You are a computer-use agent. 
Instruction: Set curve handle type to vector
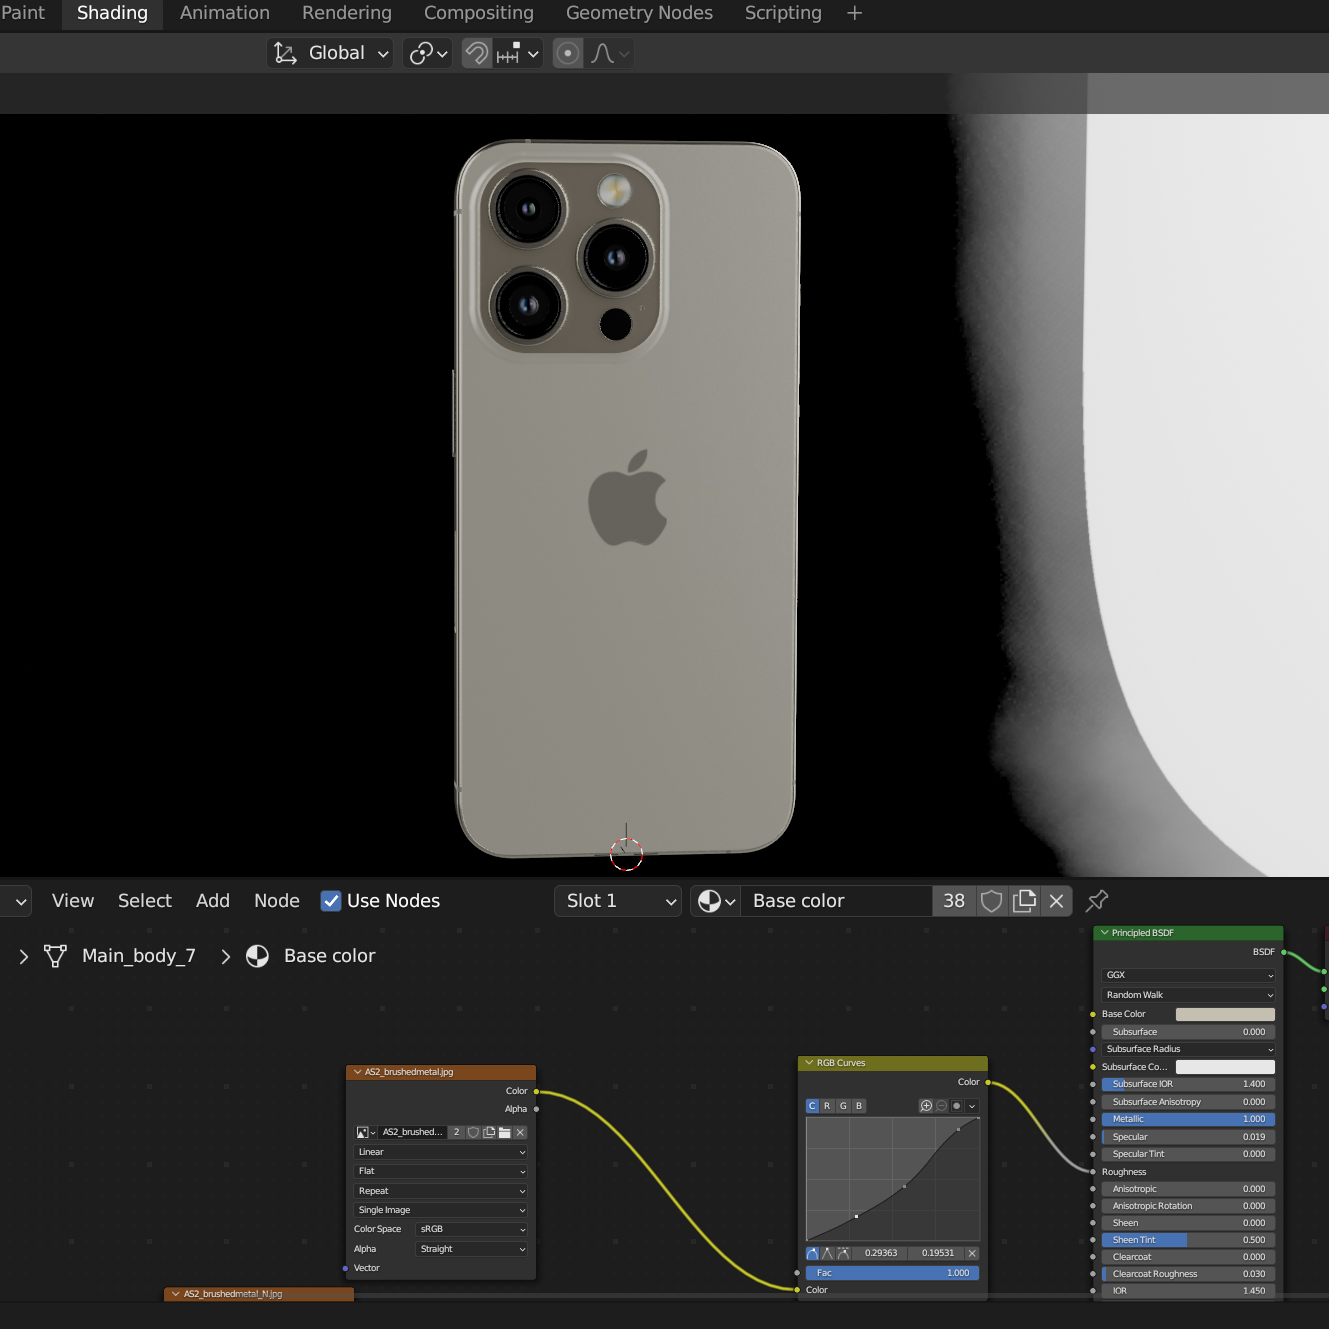828,1253
